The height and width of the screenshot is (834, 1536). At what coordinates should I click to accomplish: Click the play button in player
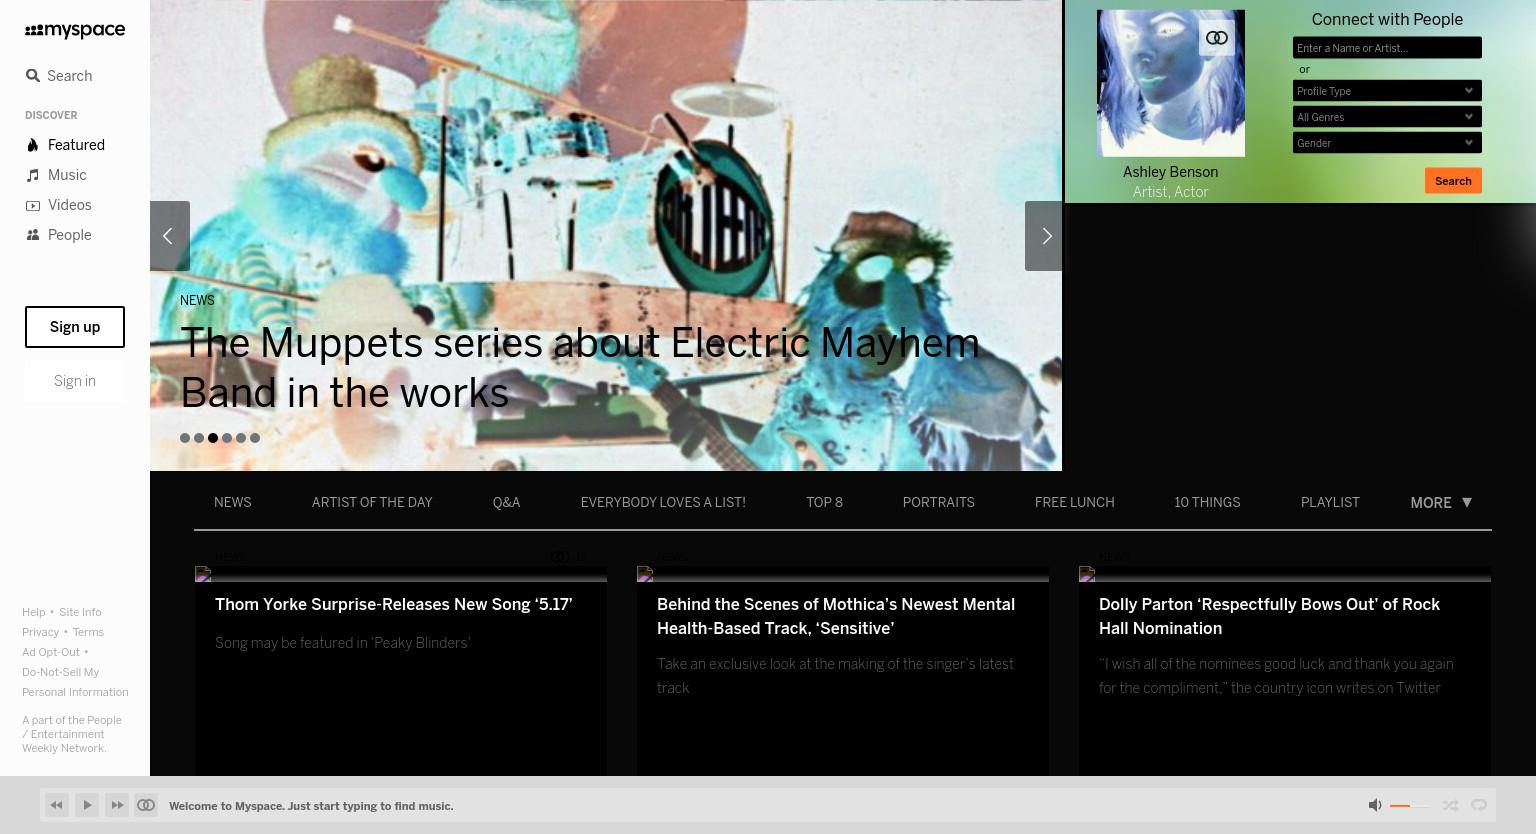[x=87, y=805]
